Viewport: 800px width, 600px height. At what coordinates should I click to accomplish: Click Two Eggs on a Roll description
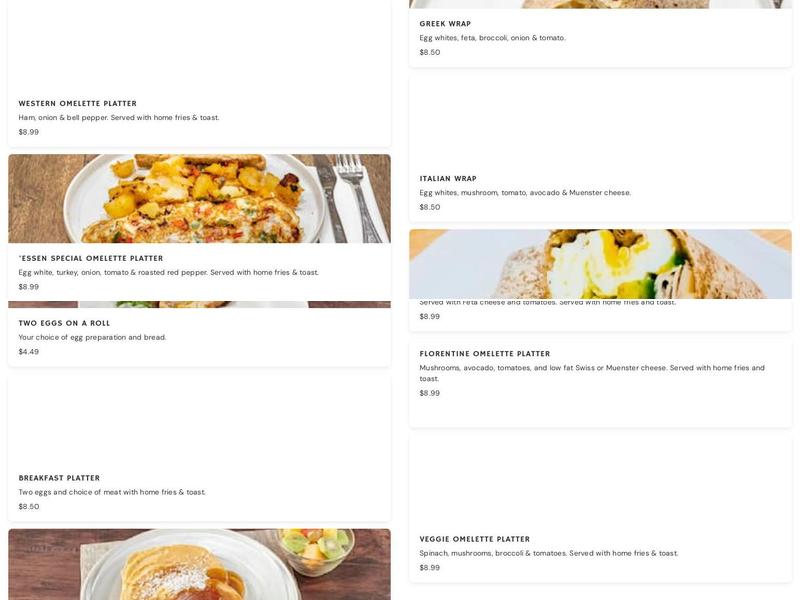click(93, 338)
